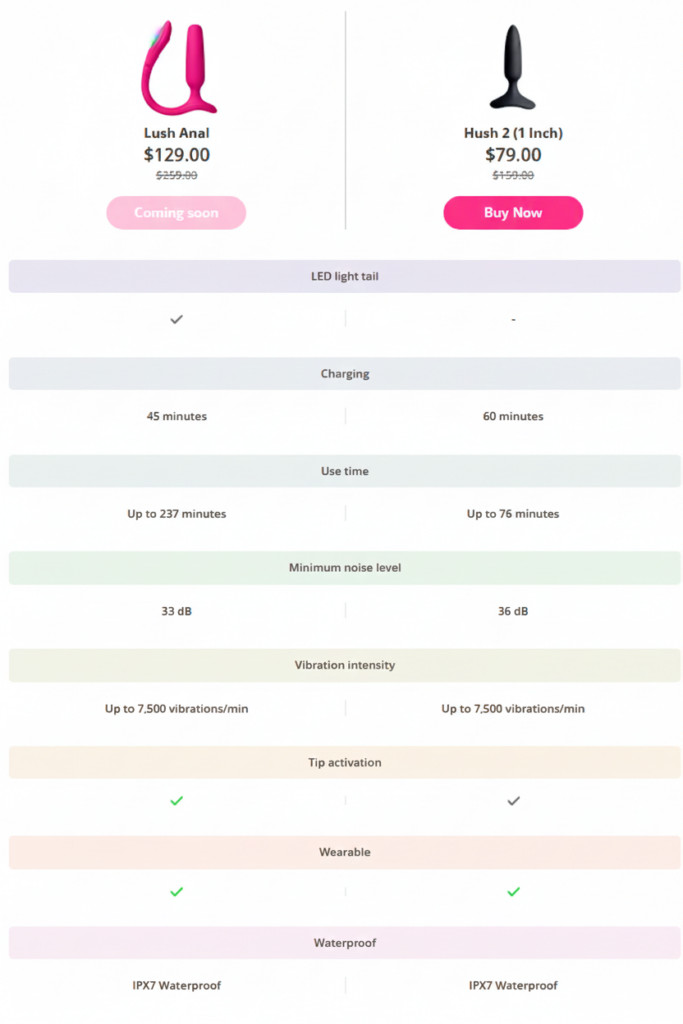Click the Tip activation checkmark under Lush Anal

click(177, 801)
